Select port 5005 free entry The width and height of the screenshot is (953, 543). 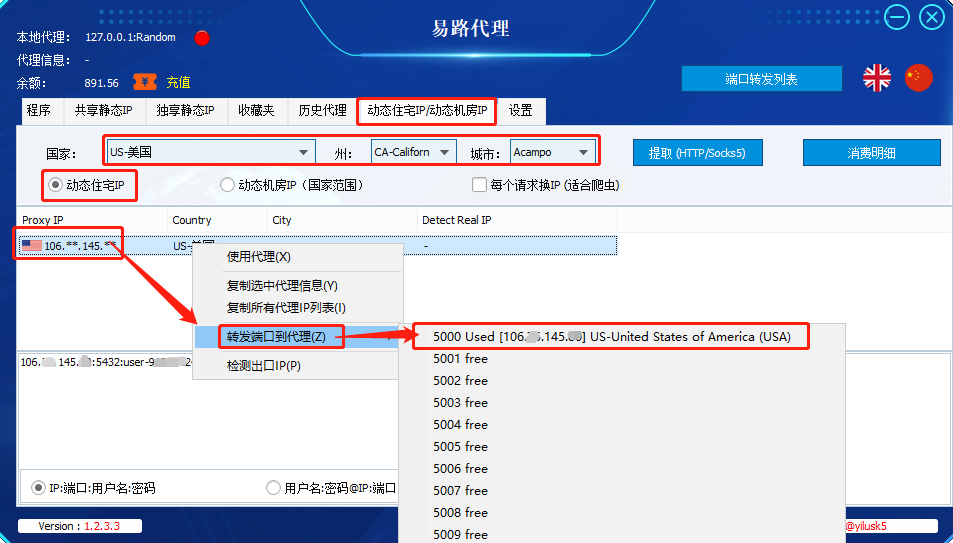622,446
